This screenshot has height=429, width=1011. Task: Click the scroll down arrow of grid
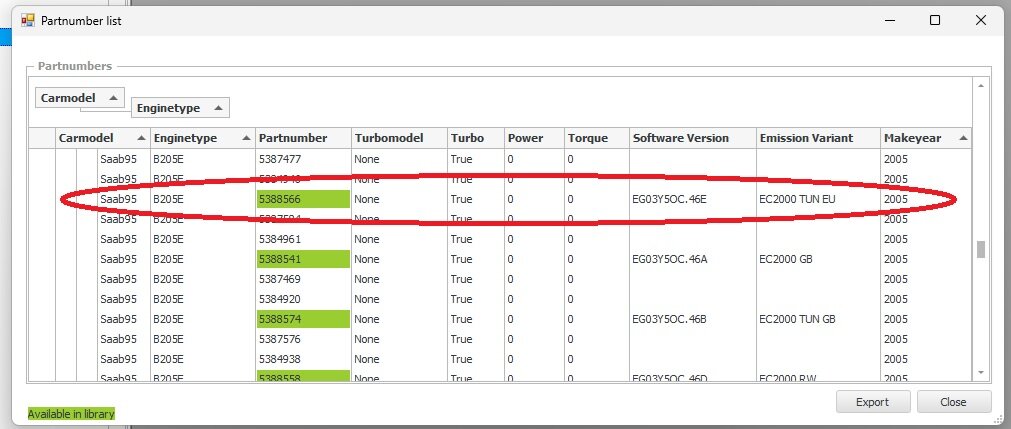click(980, 371)
